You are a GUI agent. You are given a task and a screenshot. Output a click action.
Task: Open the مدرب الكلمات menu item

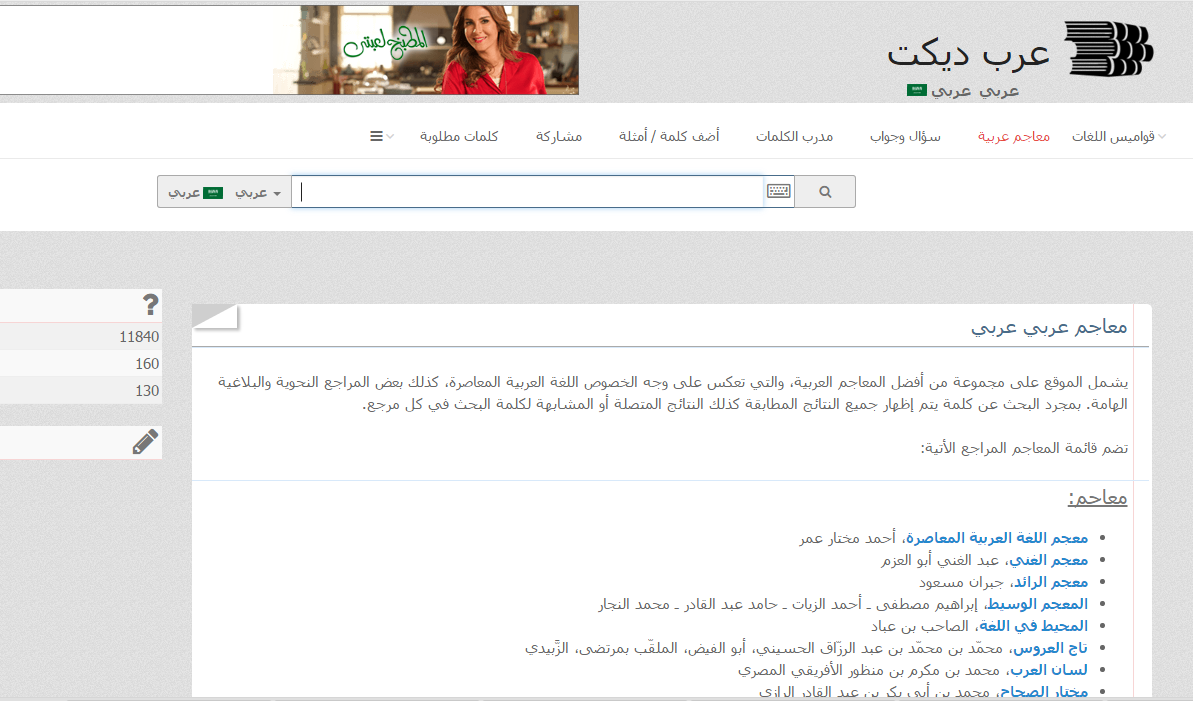pos(794,136)
